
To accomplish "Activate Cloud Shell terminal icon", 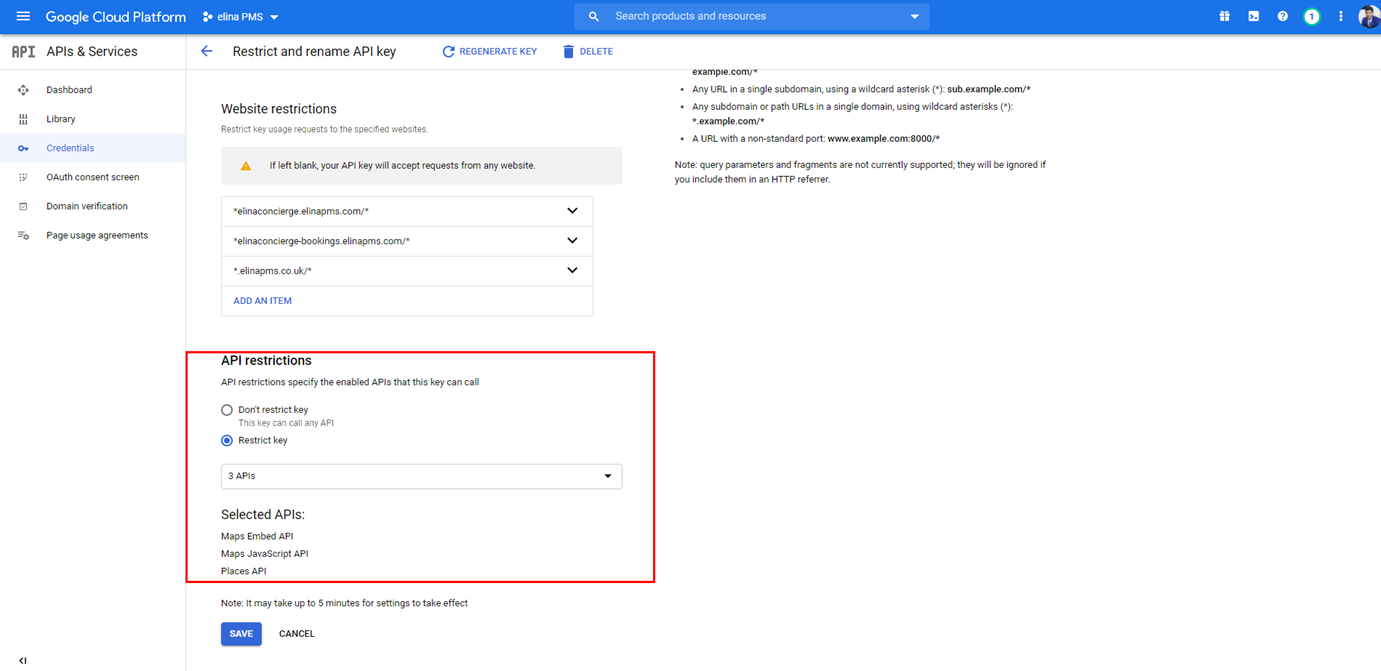I will pyautogui.click(x=1253, y=17).
